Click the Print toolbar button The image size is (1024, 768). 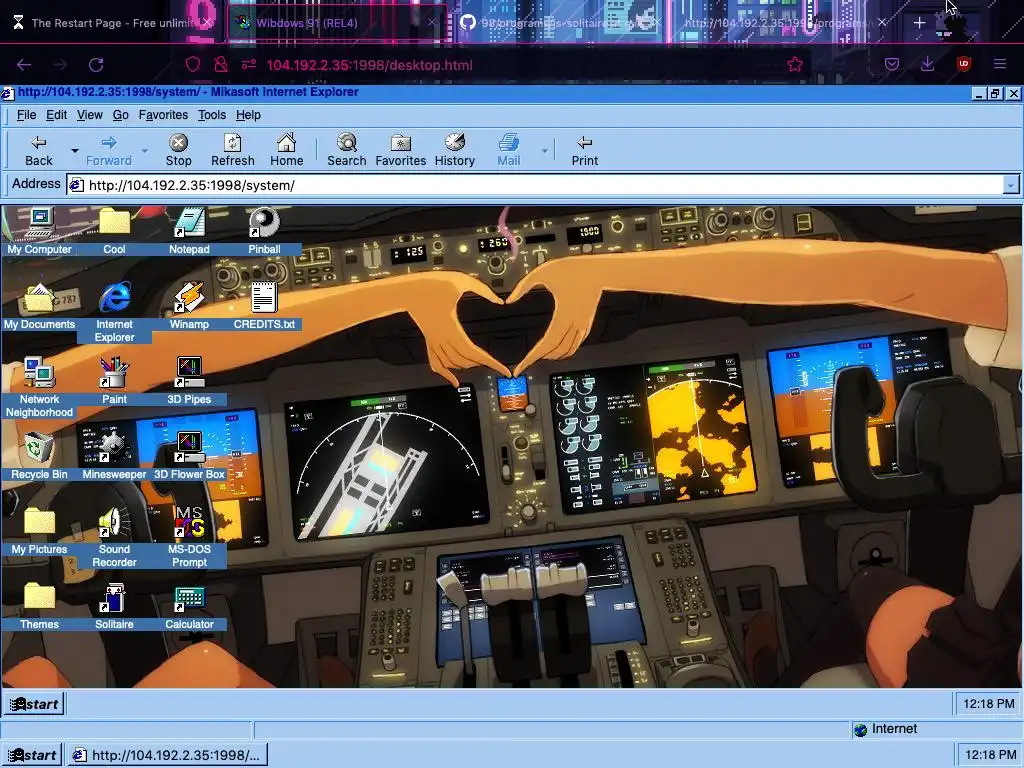click(x=584, y=151)
